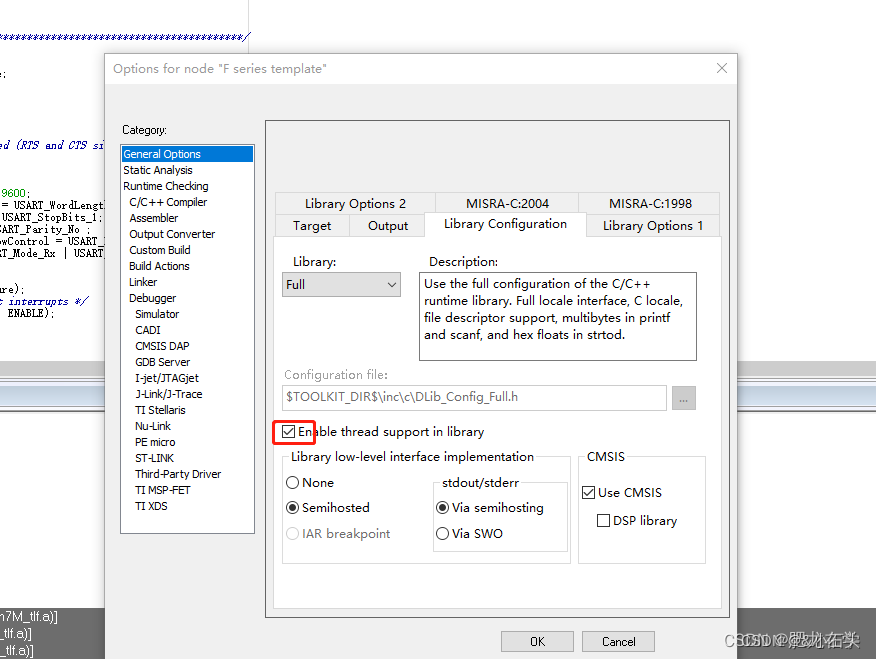The width and height of the screenshot is (876, 659).
Task: Select Custom Build category
Action: [160, 250]
